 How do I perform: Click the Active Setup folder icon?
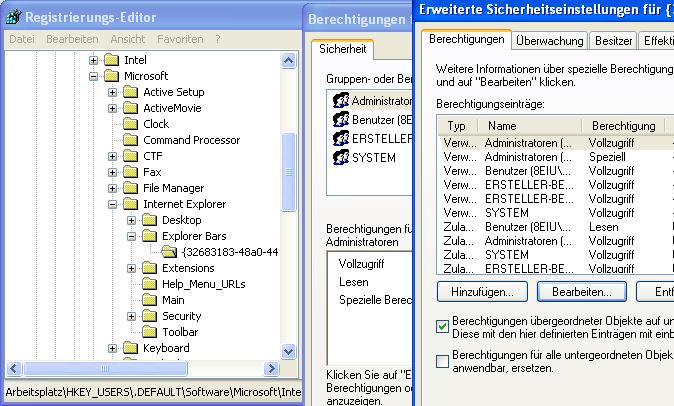(x=131, y=92)
